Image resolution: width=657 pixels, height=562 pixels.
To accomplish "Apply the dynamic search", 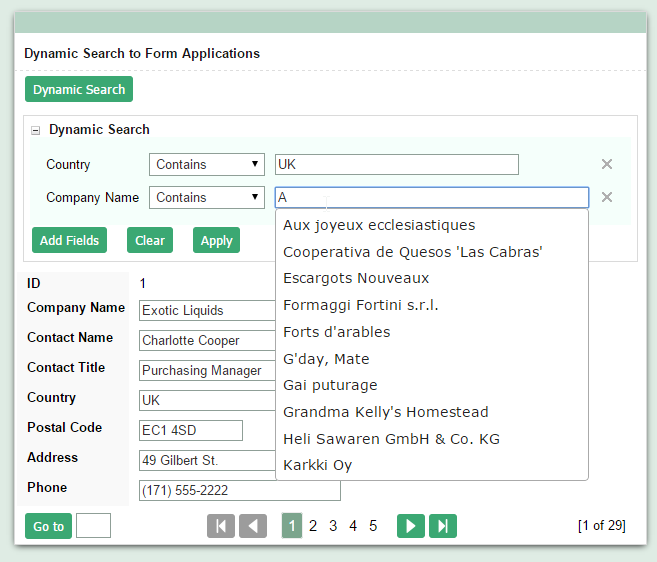I will (x=216, y=240).
